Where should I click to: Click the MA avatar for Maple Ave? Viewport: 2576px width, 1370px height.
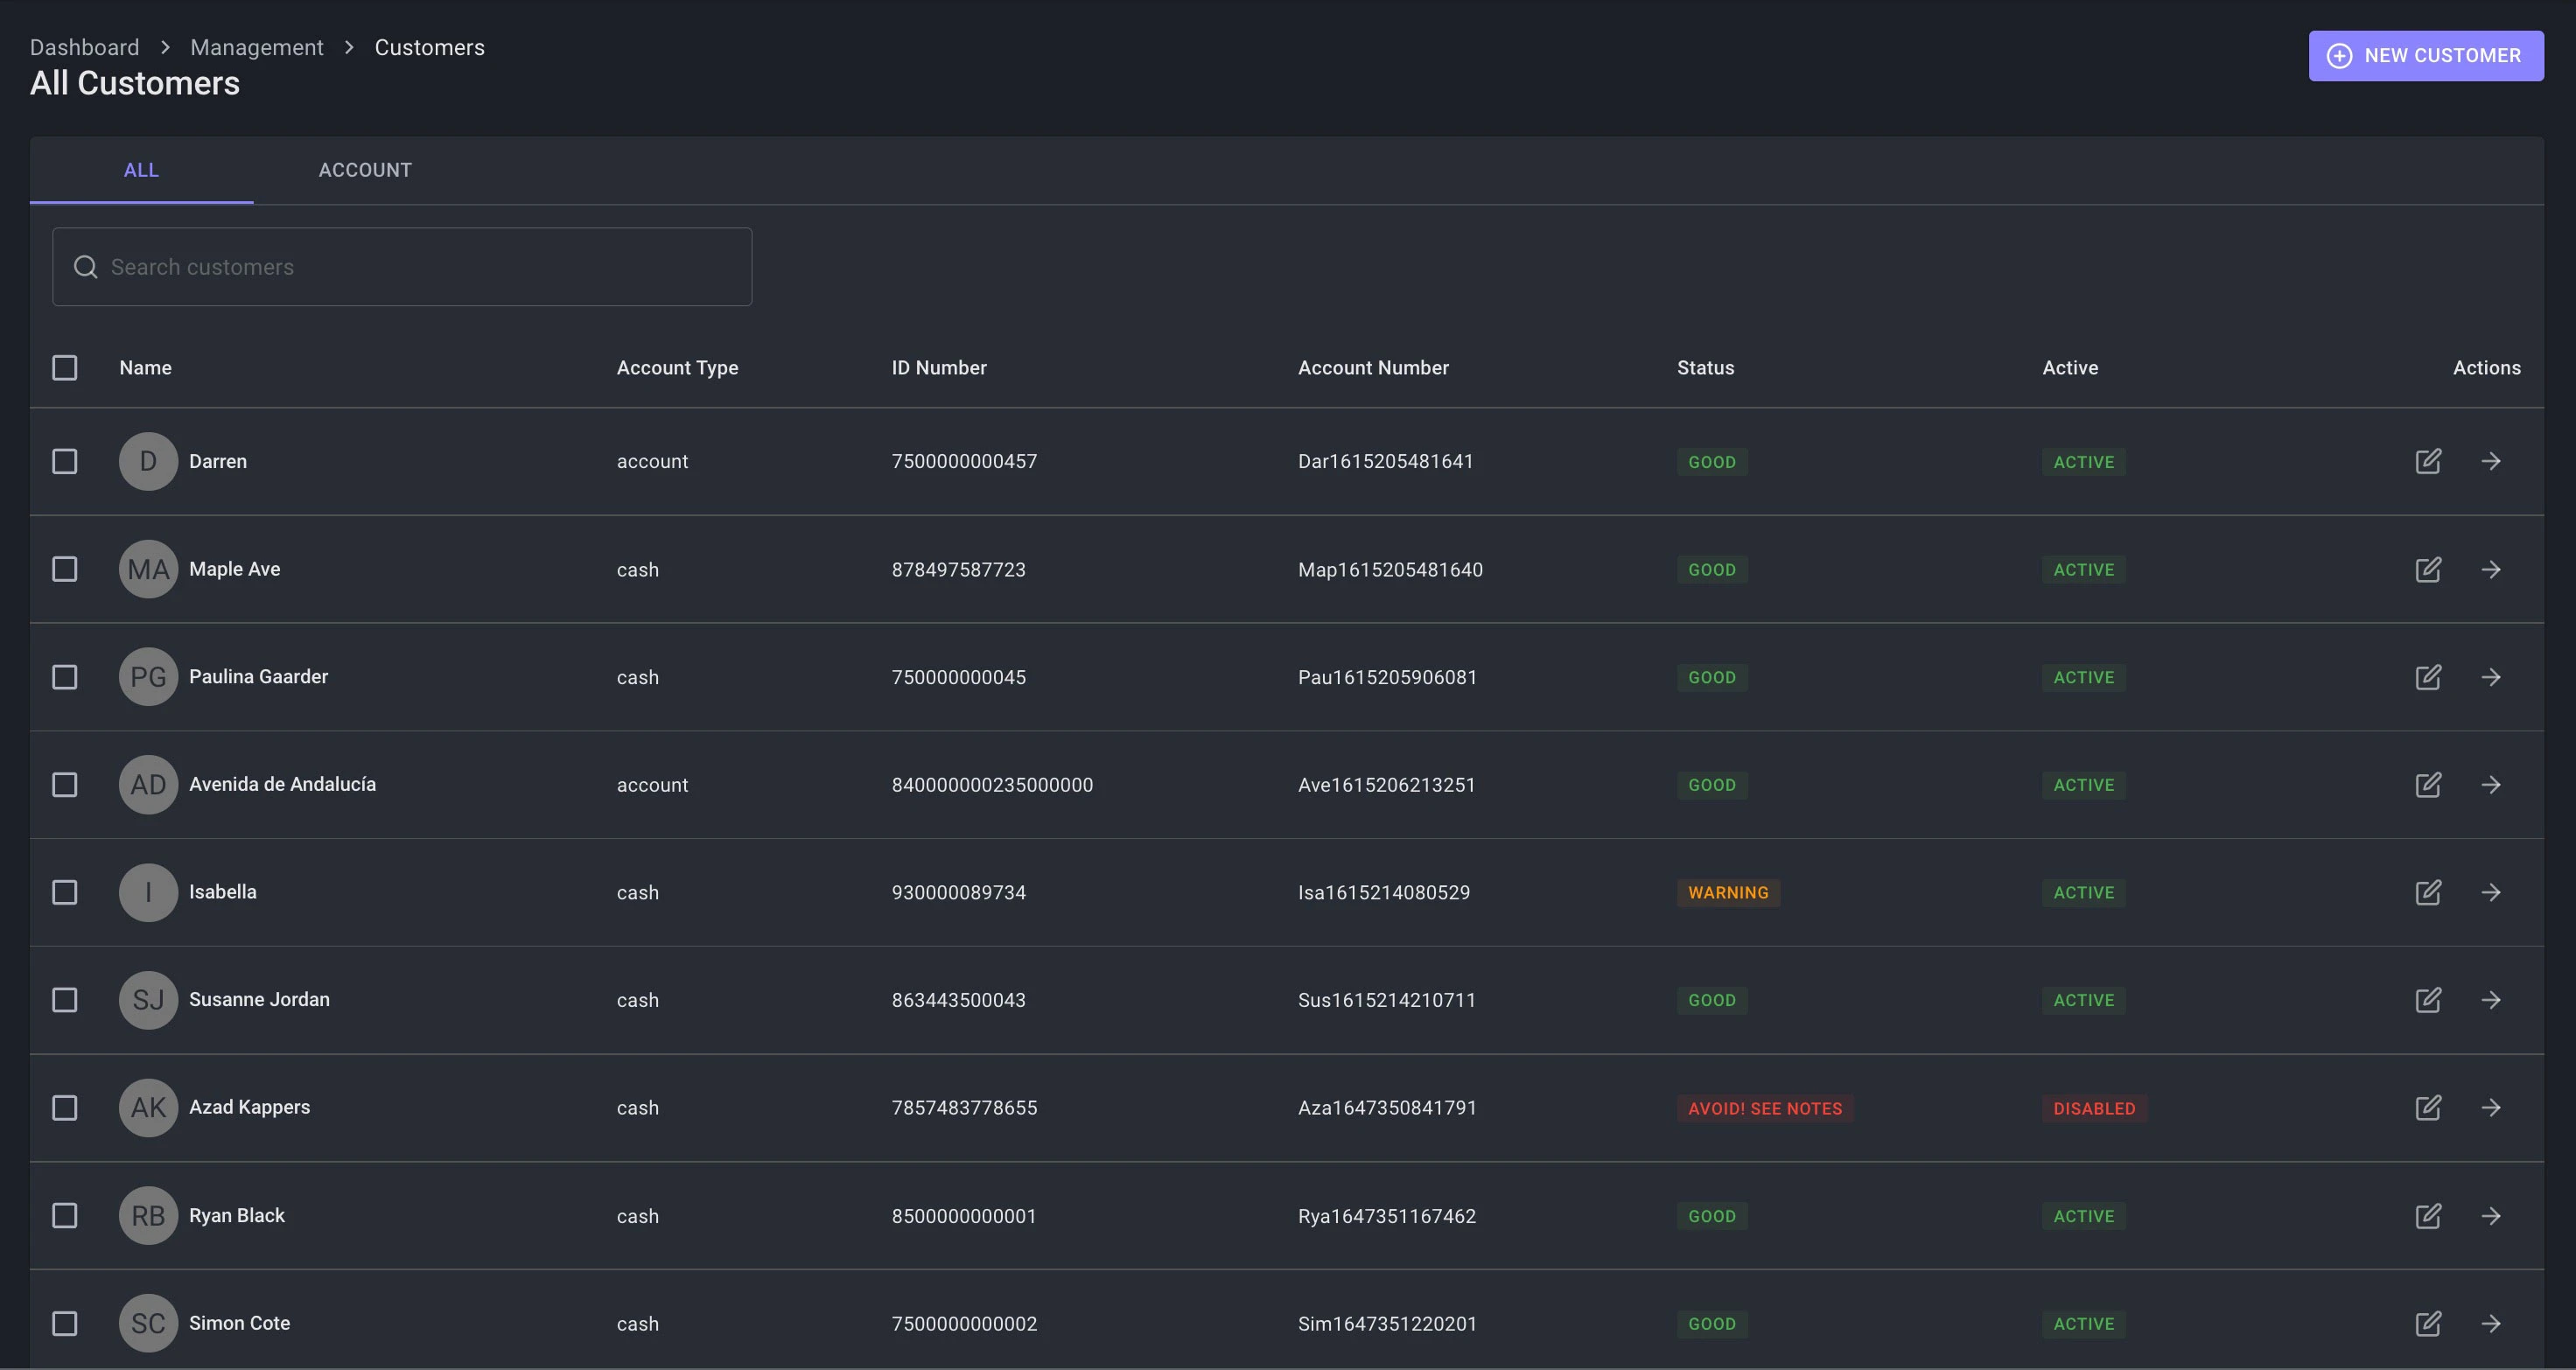coord(148,569)
